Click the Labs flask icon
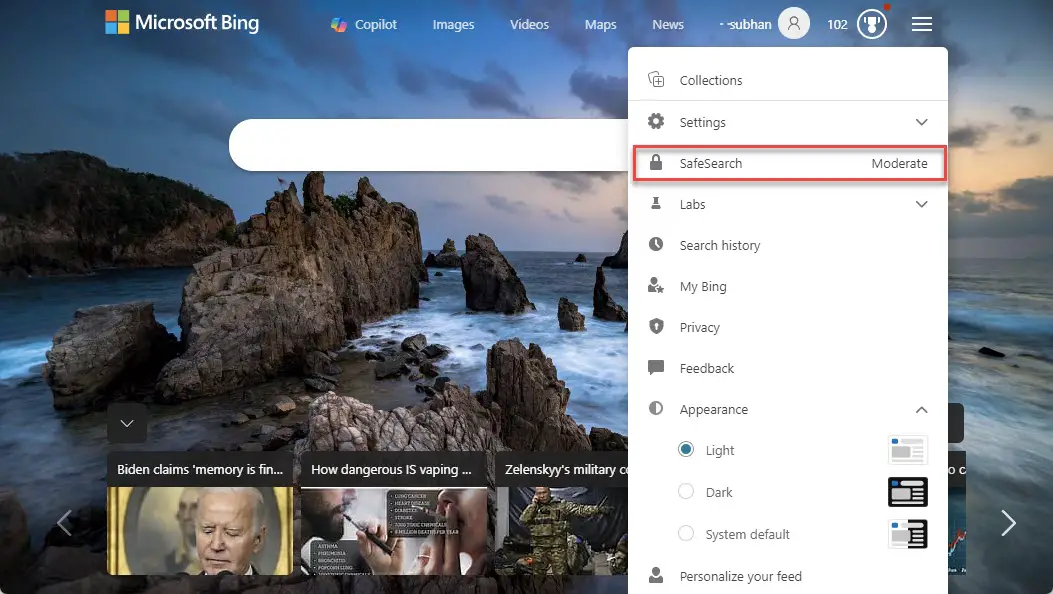 (656, 203)
